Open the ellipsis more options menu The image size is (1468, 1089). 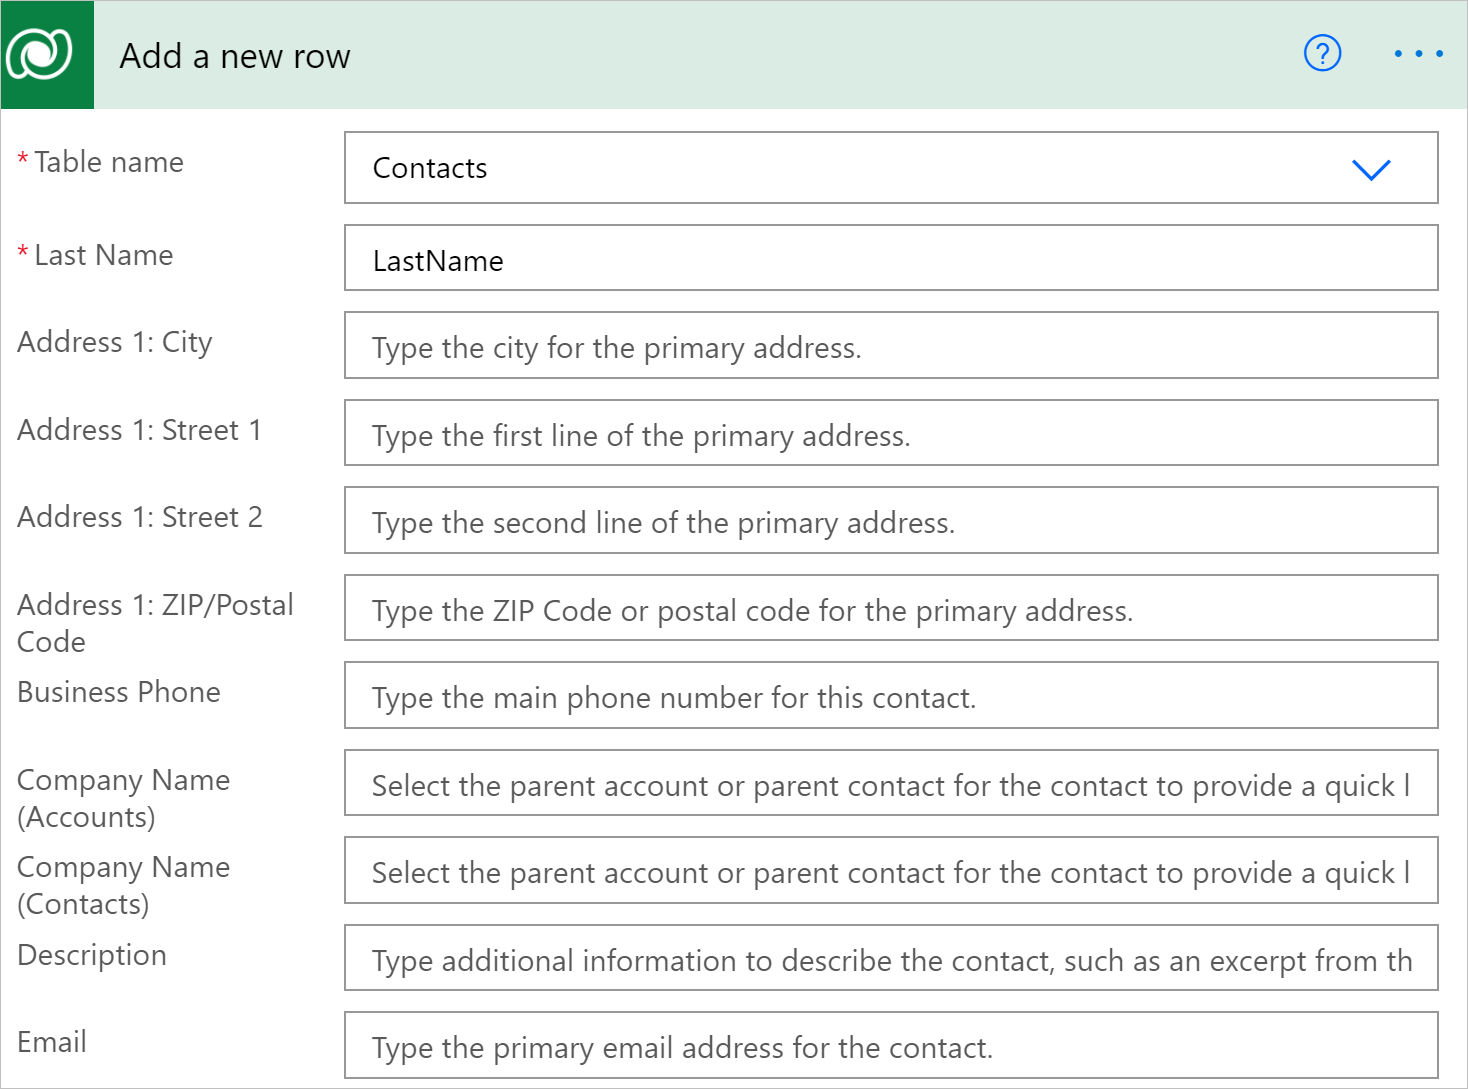click(x=1418, y=54)
